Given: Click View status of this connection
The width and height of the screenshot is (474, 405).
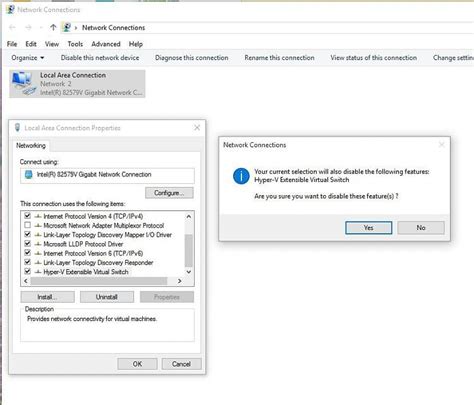Looking at the screenshot, I should 374,58.
